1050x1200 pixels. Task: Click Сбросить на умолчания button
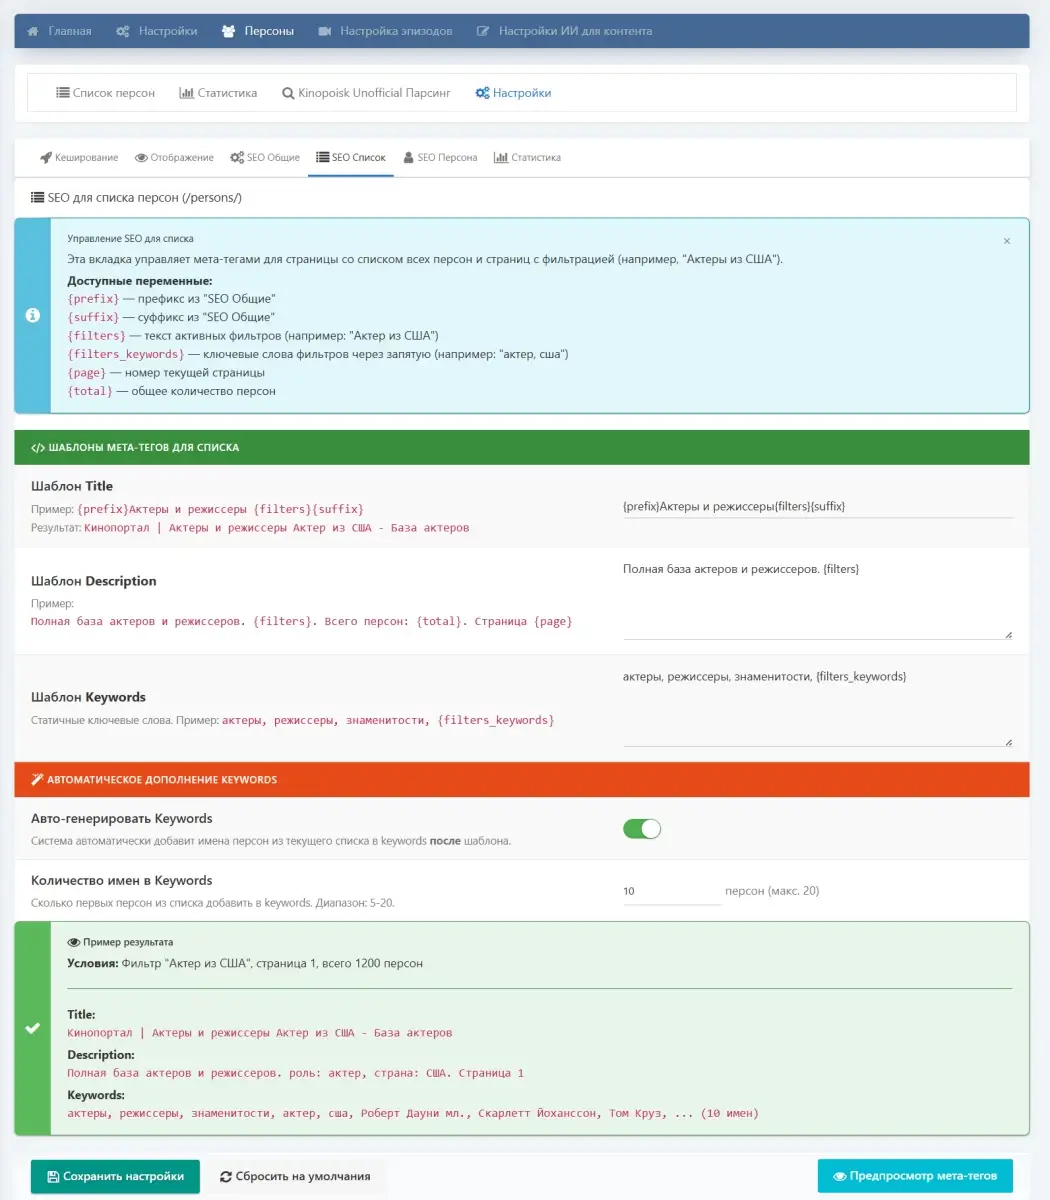[295, 1176]
